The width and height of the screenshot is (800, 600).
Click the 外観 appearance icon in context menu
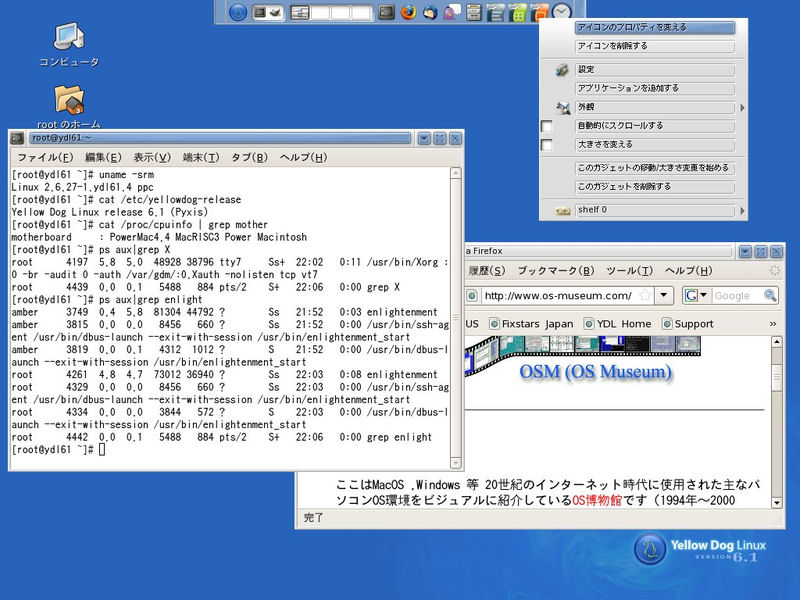[x=563, y=108]
